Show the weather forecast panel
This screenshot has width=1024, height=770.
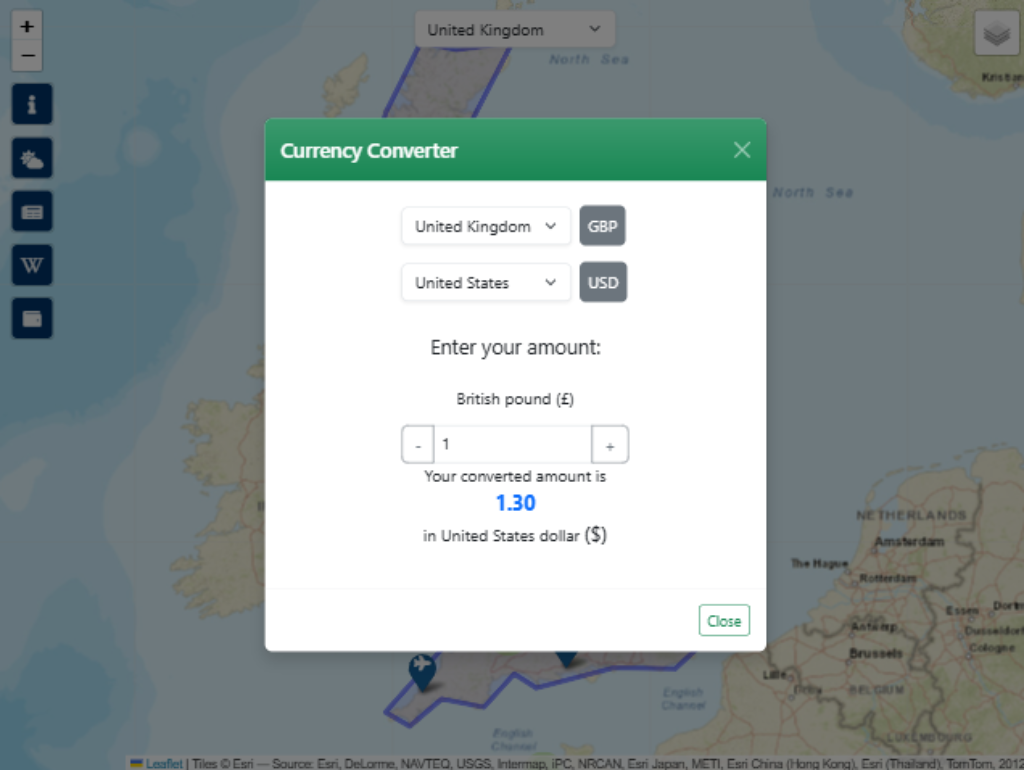(x=32, y=158)
